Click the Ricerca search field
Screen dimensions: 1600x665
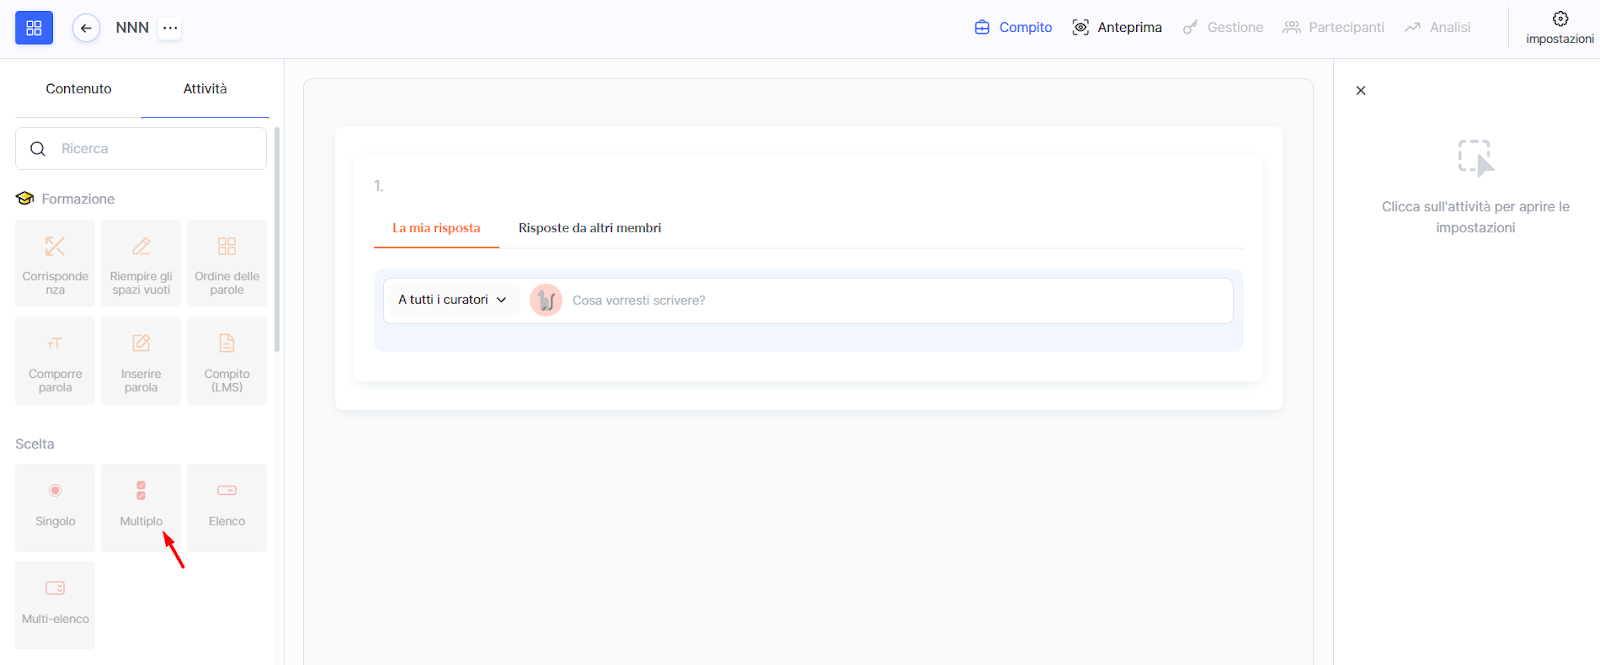coord(150,149)
